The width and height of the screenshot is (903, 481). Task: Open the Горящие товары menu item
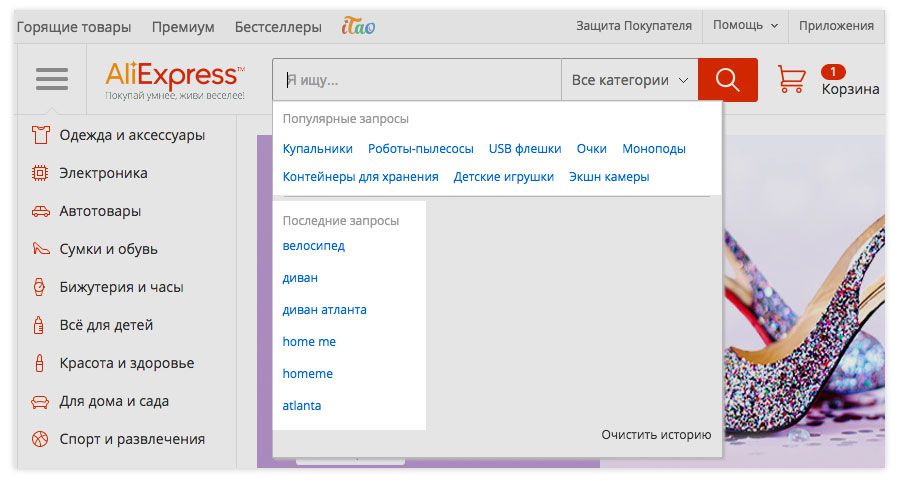pyautogui.click(x=74, y=27)
